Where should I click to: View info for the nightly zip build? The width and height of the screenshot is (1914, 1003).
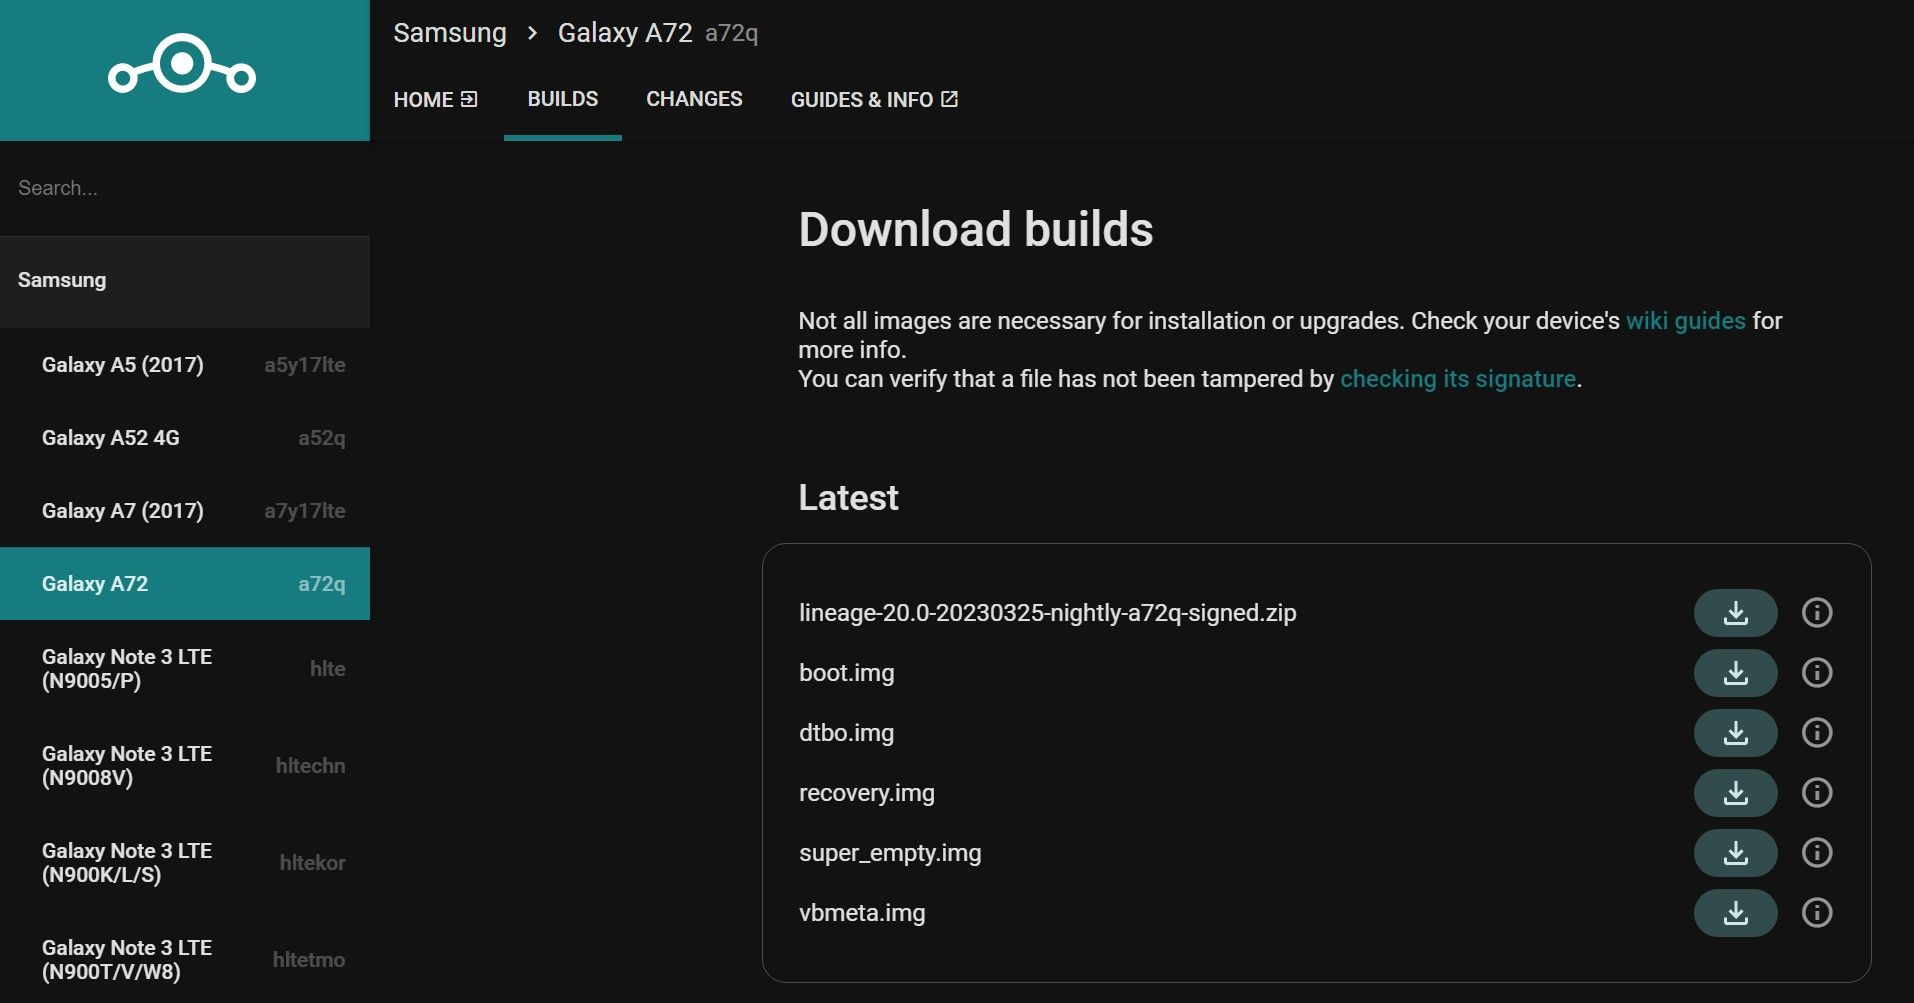(x=1818, y=612)
